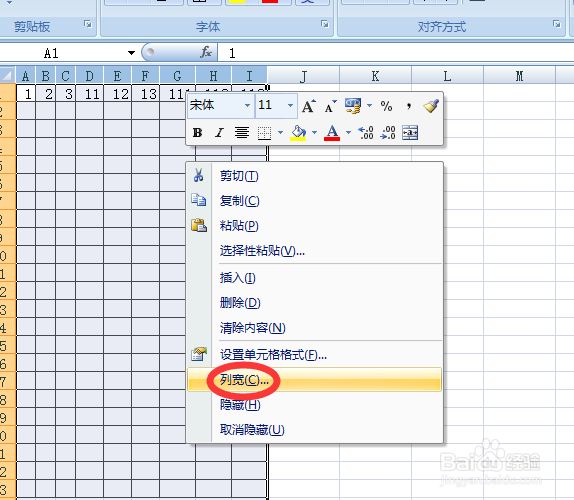
Task: Apply red font color A icon
Action: 332,133
